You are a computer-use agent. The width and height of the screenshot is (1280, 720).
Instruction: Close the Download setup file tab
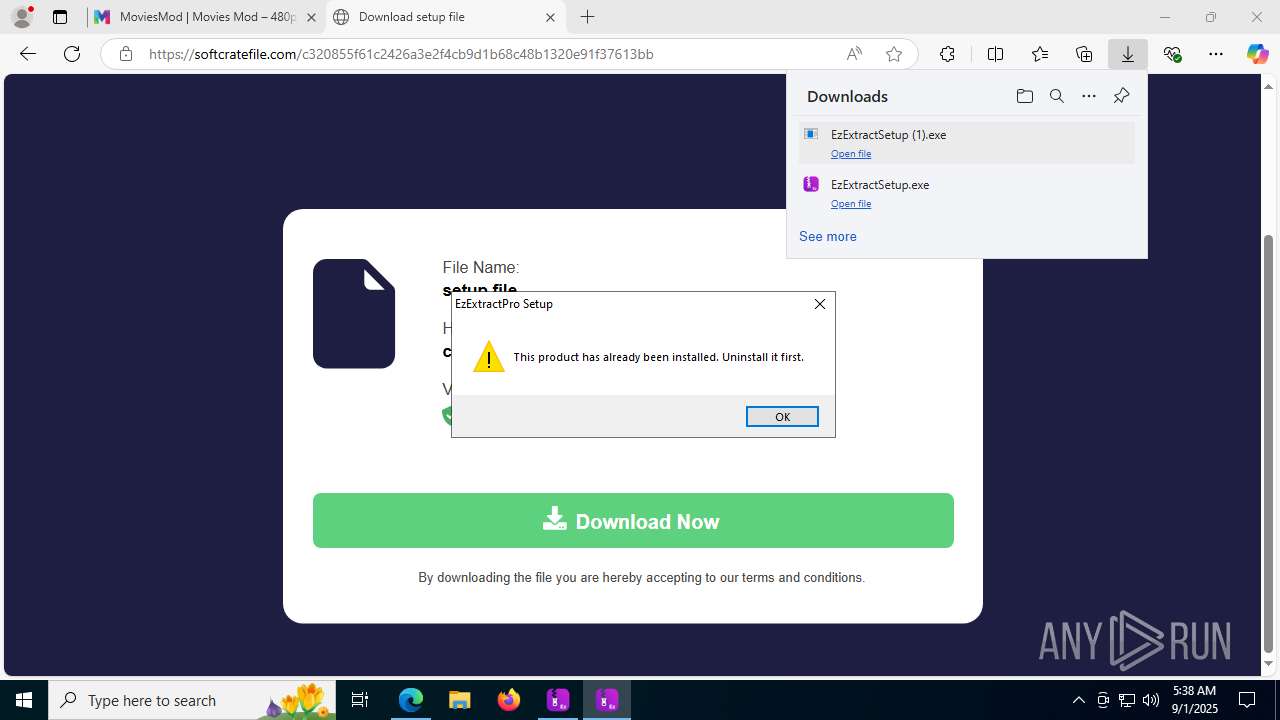[x=550, y=17]
